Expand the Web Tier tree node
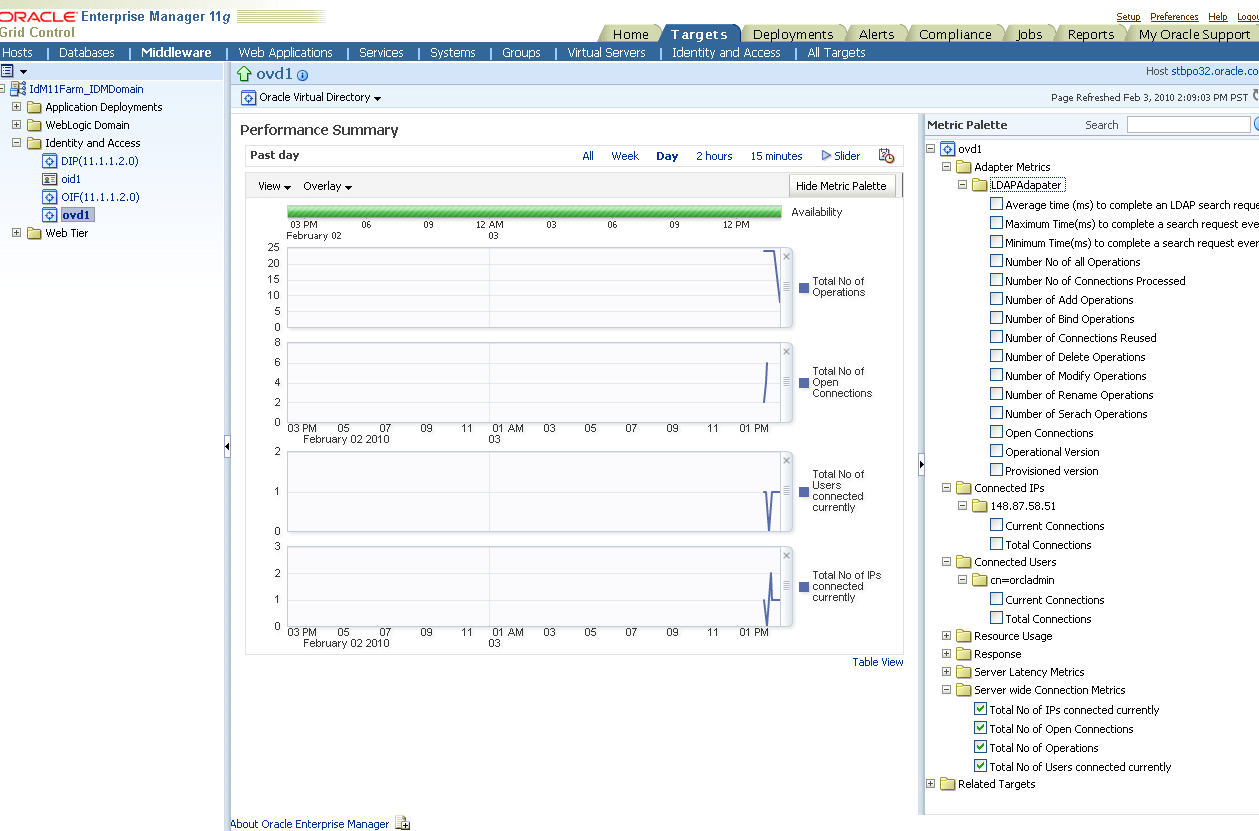This screenshot has width=1259, height=831. pos(16,233)
